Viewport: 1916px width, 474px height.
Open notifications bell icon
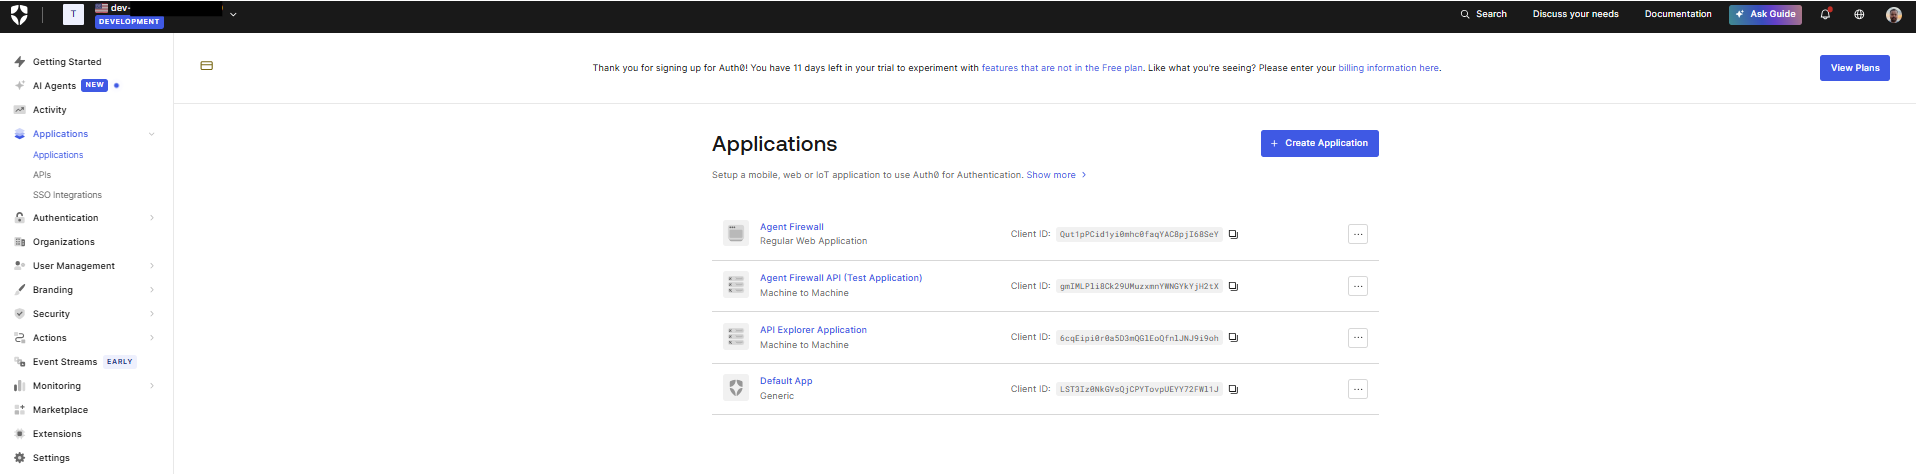(x=1825, y=14)
